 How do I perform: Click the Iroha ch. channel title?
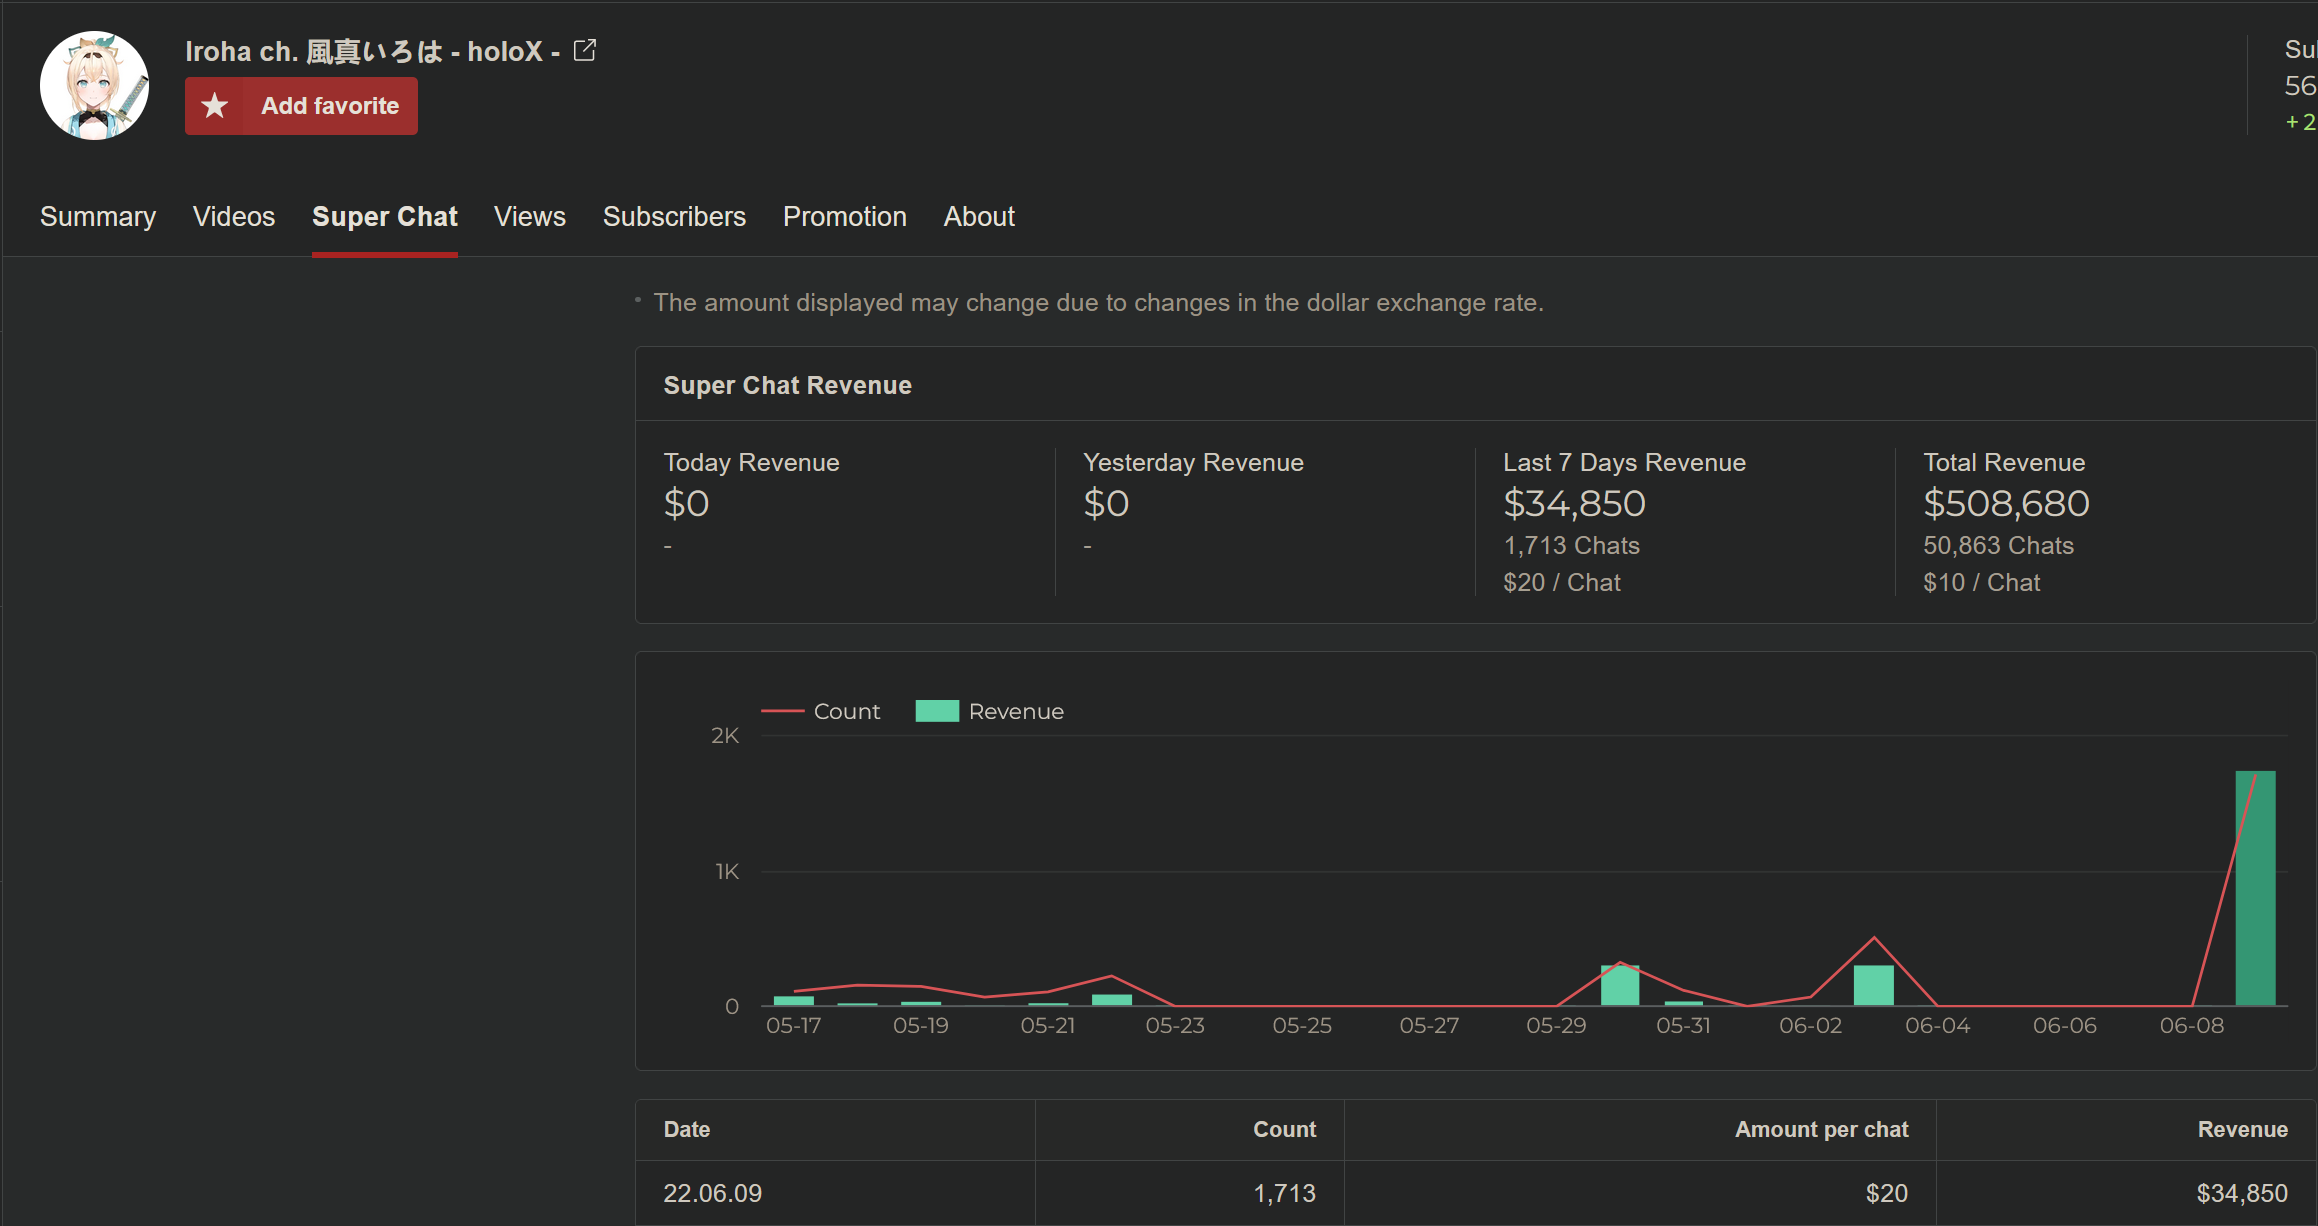[x=372, y=51]
